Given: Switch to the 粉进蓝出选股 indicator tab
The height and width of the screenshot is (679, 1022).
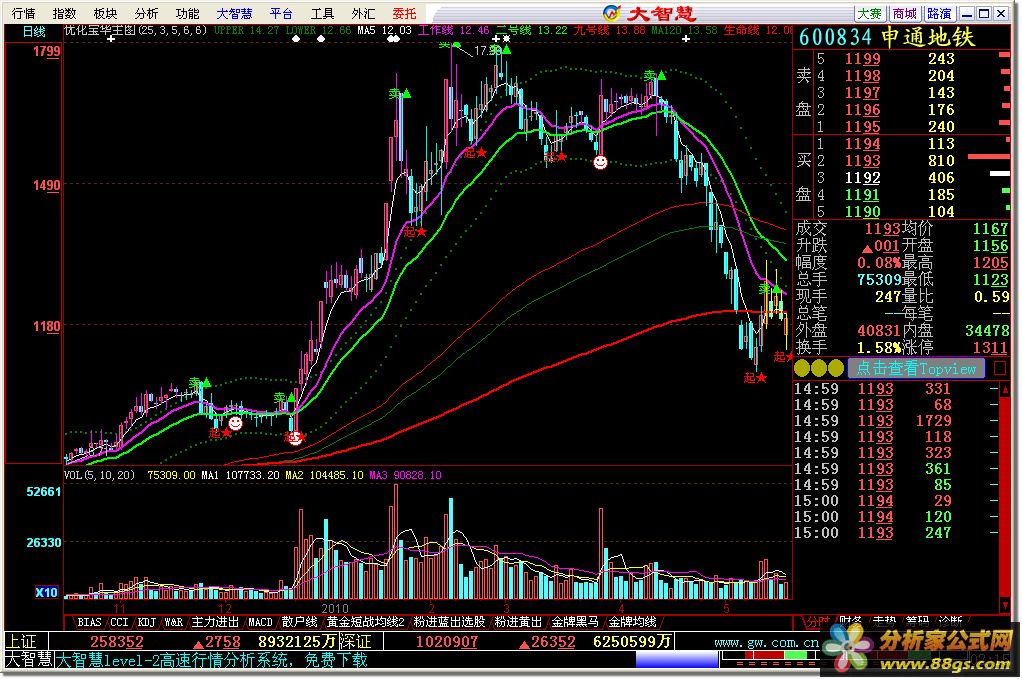Looking at the screenshot, I should (x=450, y=622).
